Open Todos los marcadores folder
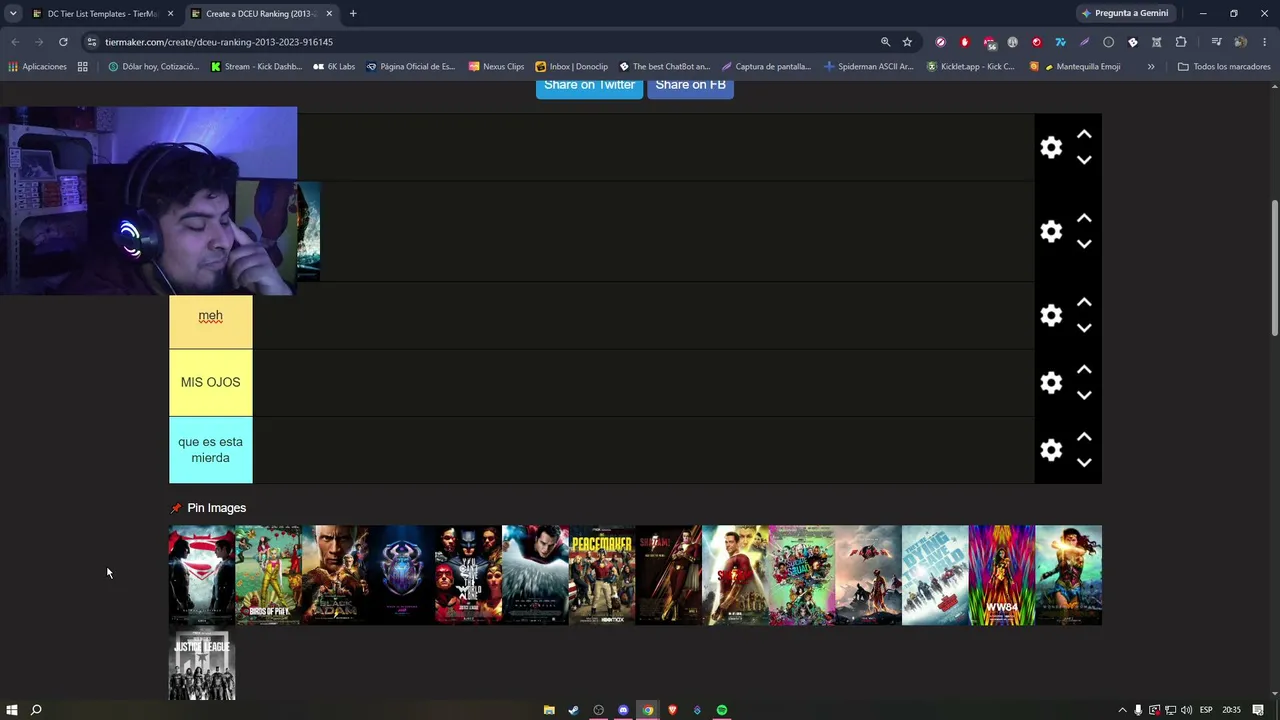The image size is (1280, 720). (1224, 67)
